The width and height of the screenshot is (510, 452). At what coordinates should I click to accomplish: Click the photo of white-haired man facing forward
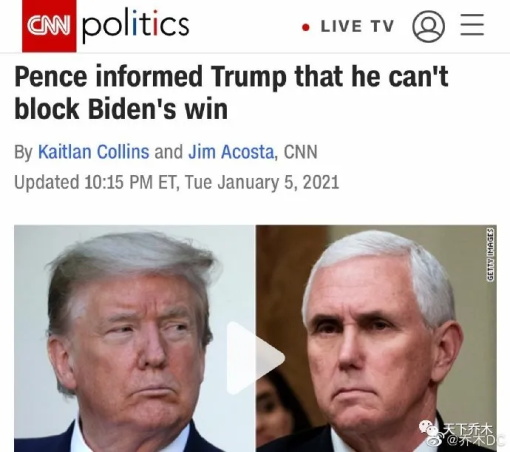(x=376, y=339)
